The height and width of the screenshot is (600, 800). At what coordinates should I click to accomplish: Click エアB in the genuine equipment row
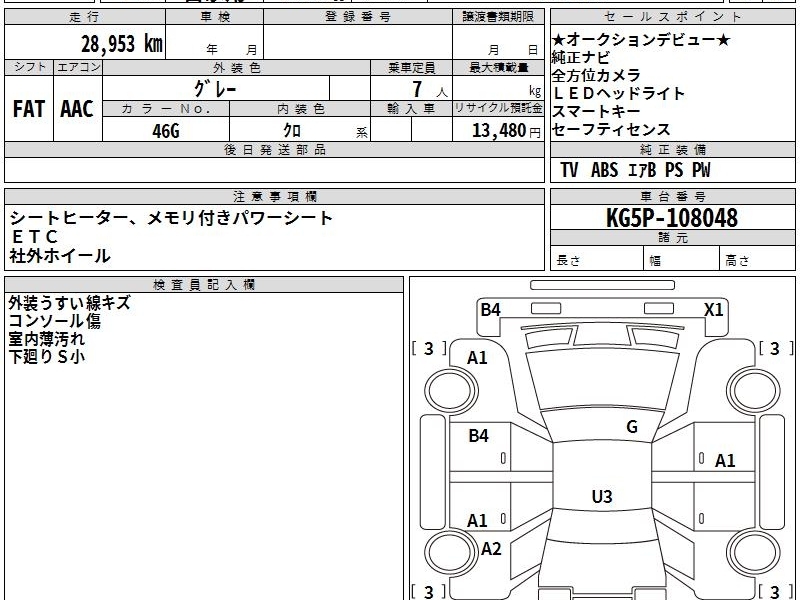642,170
